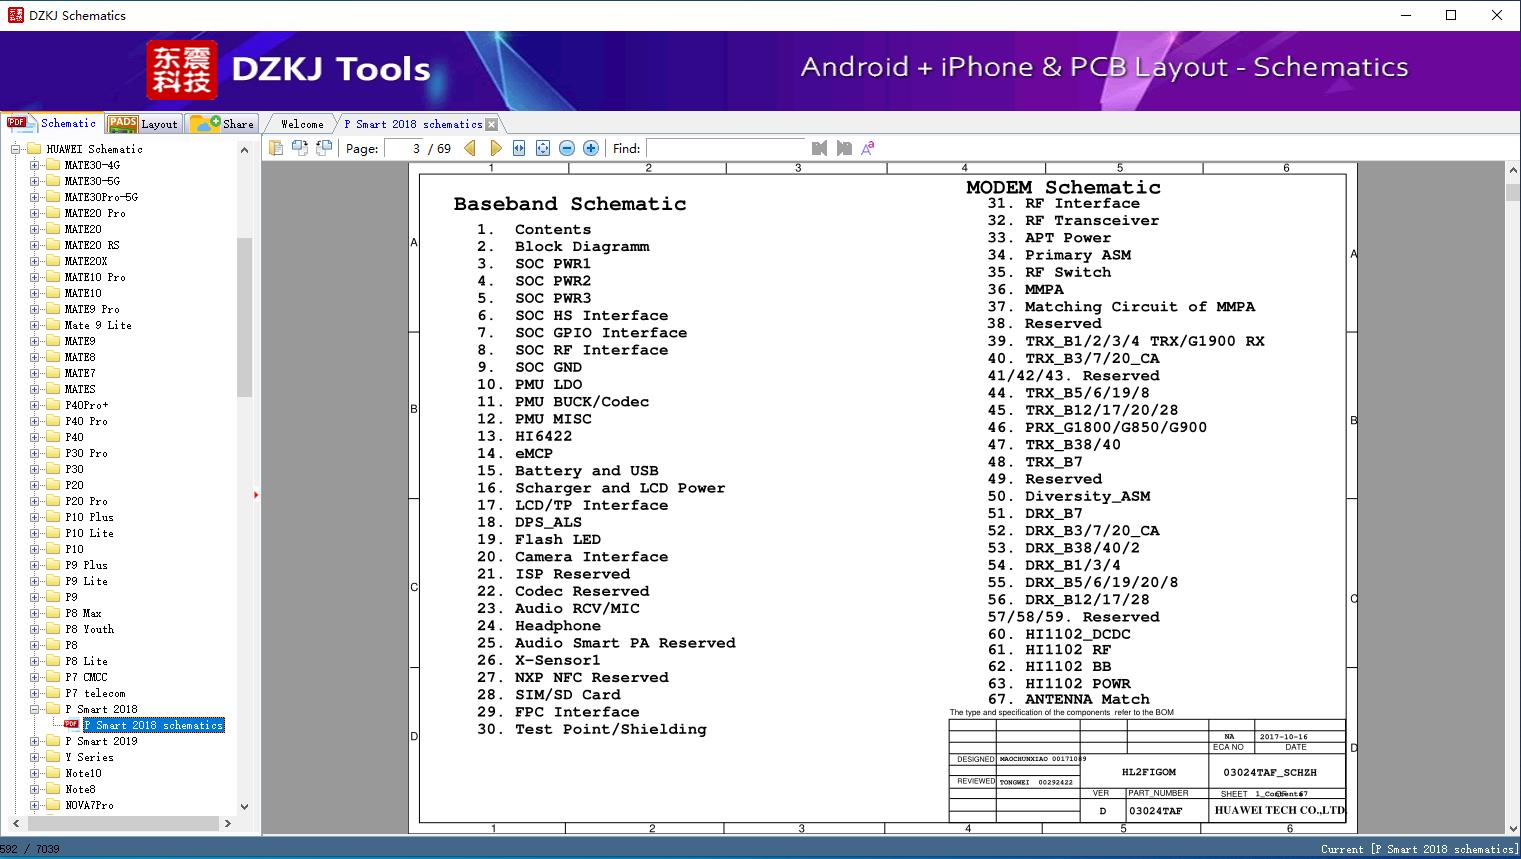Image resolution: width=1521 pixels, height=859 pixels.
Task: Select the Note10 tree item
Action: coord(83,773)
